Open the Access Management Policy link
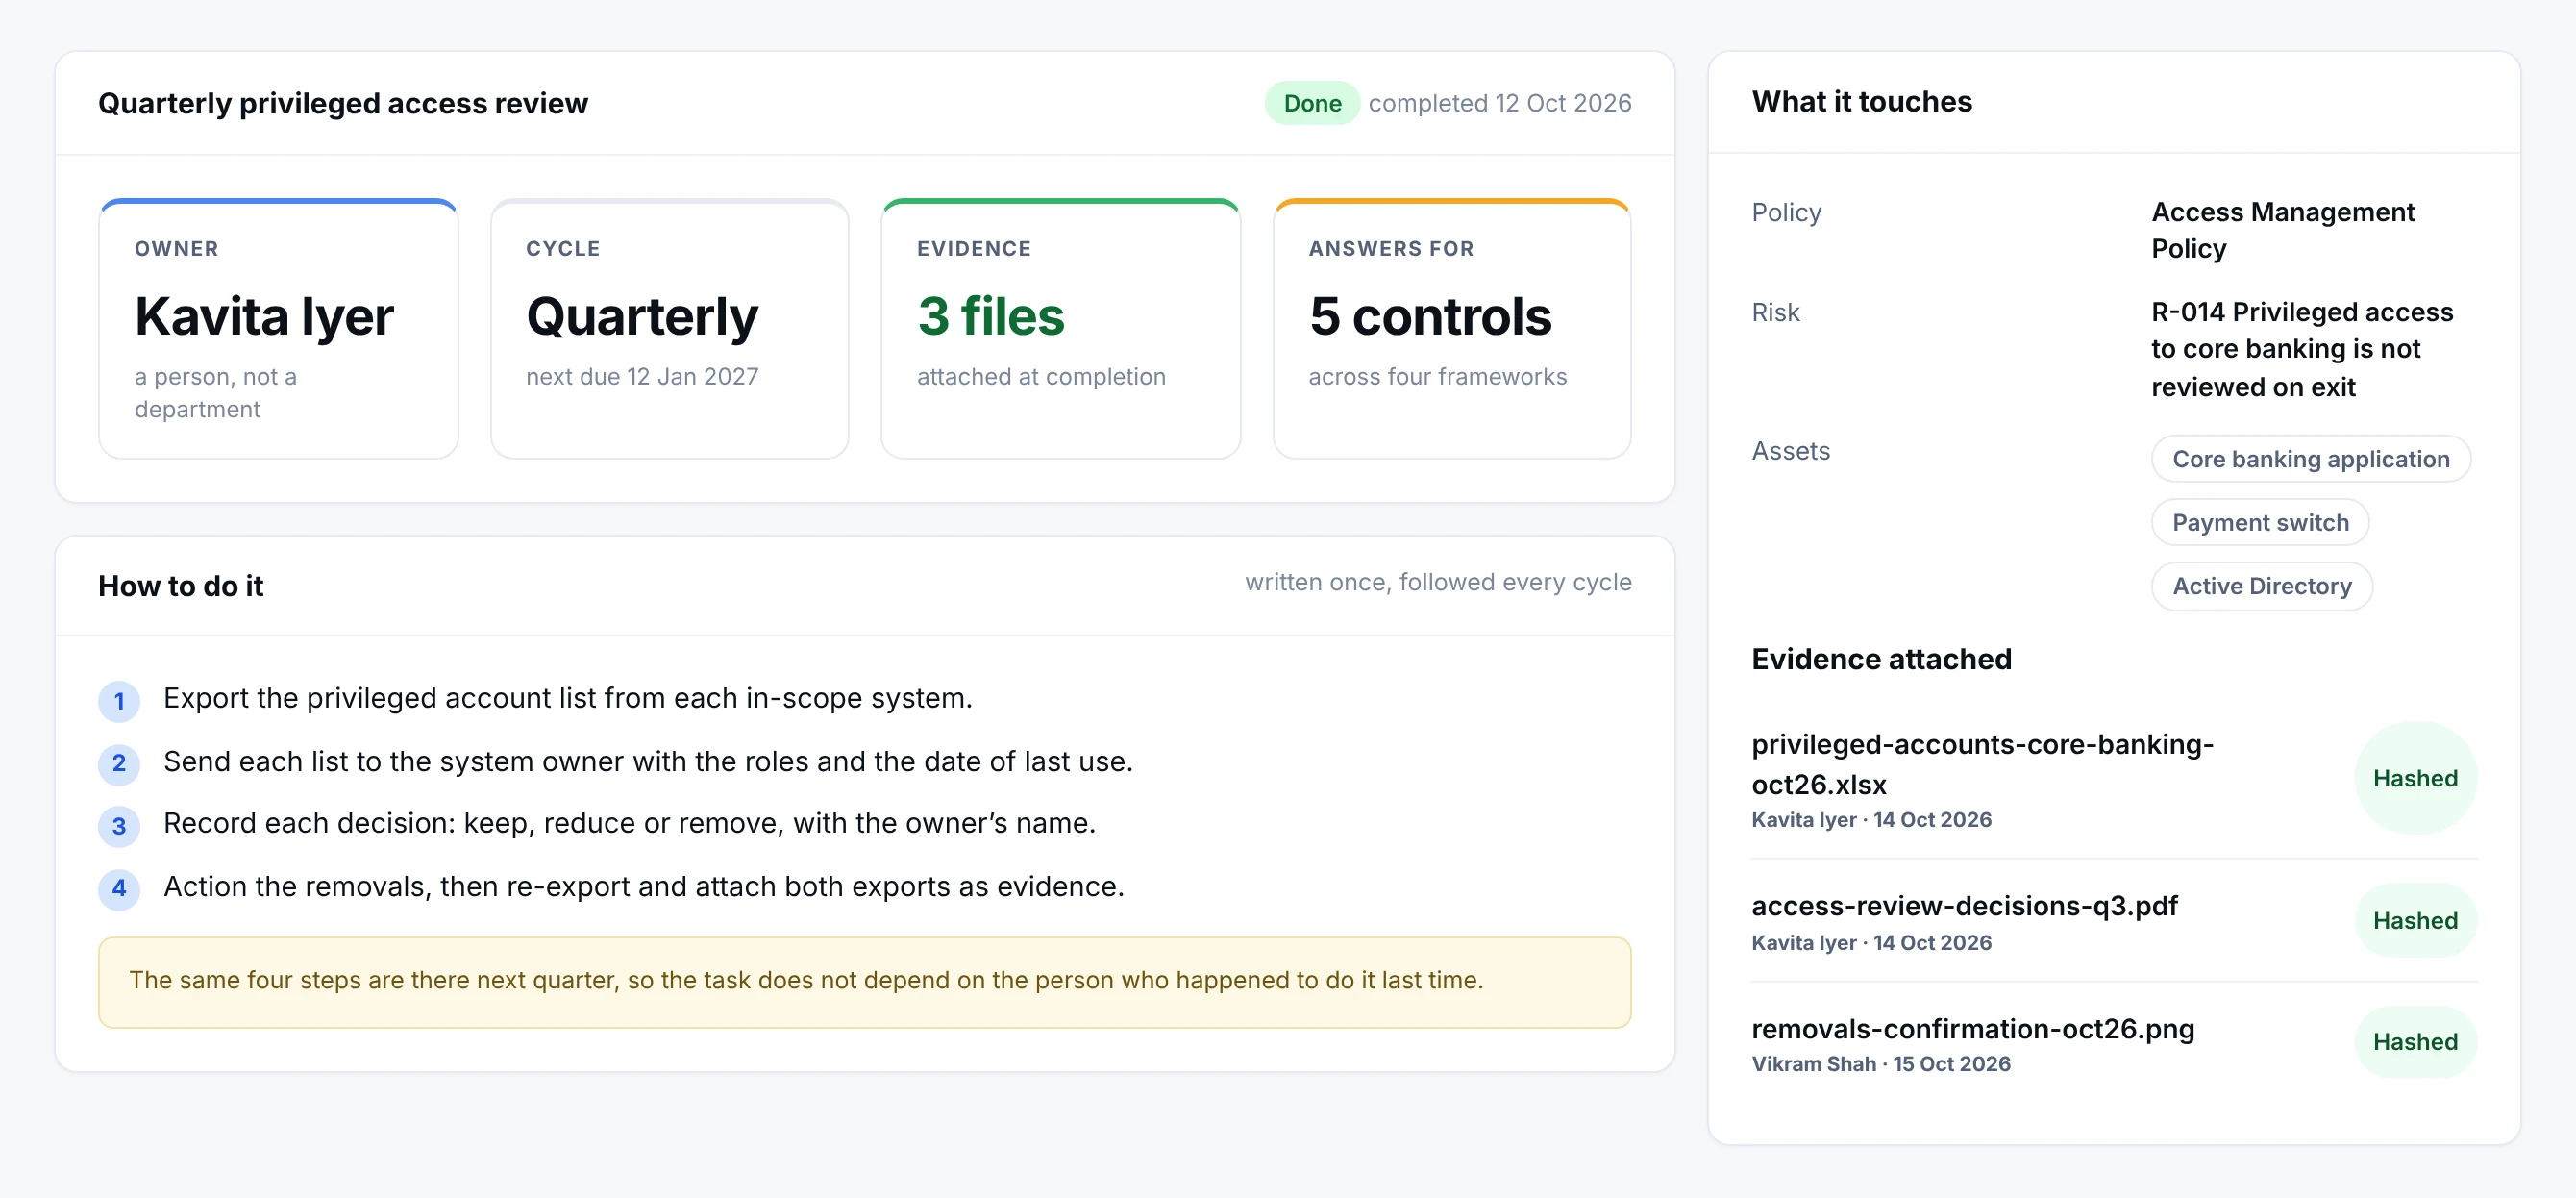The image size is (2576, 1198). [x=2282, y=230]
